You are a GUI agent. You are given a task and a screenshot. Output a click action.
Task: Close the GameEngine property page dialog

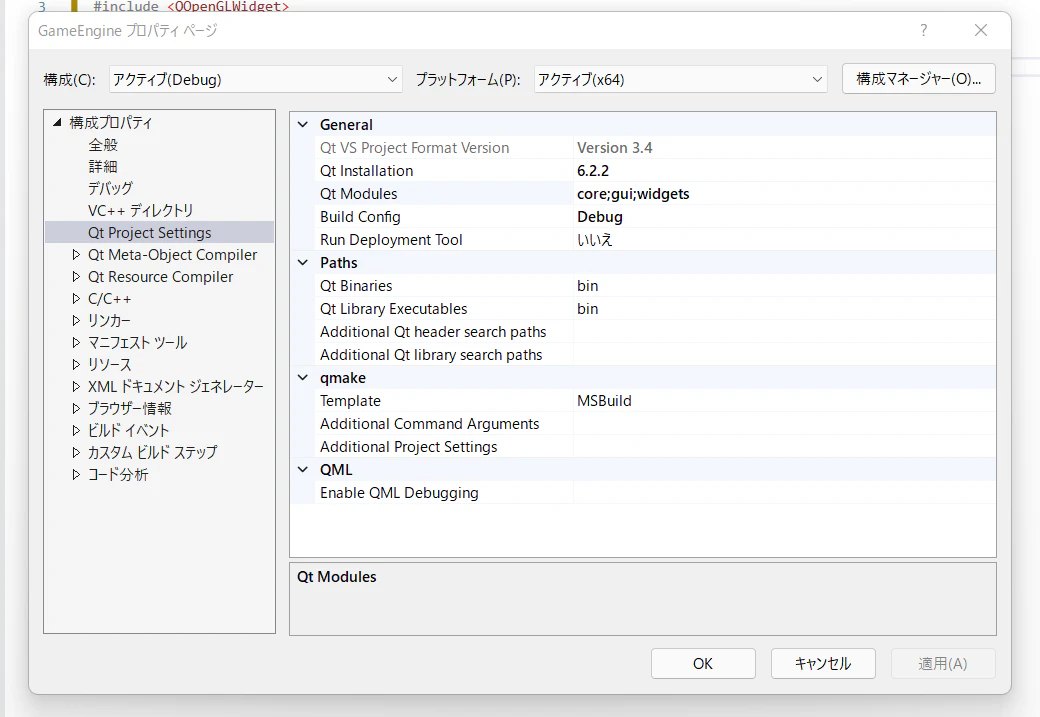(x=981, y=30)
